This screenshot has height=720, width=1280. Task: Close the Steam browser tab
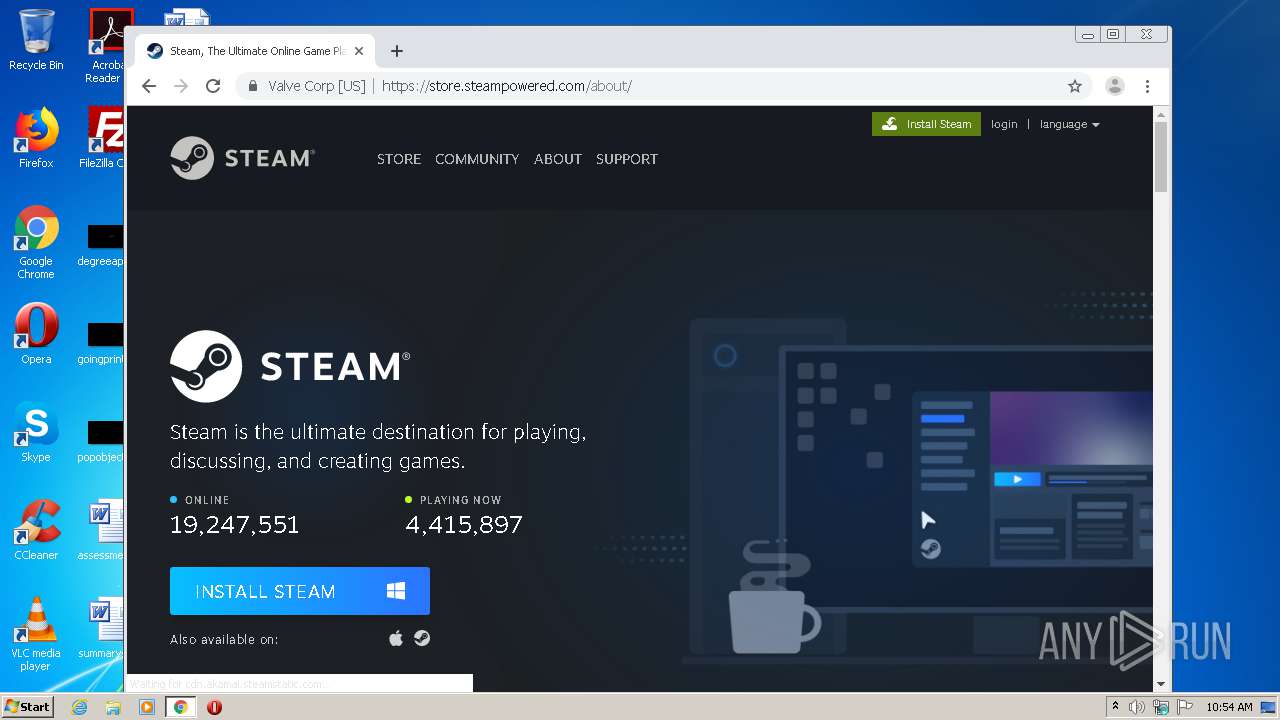[x=359, y=51]
